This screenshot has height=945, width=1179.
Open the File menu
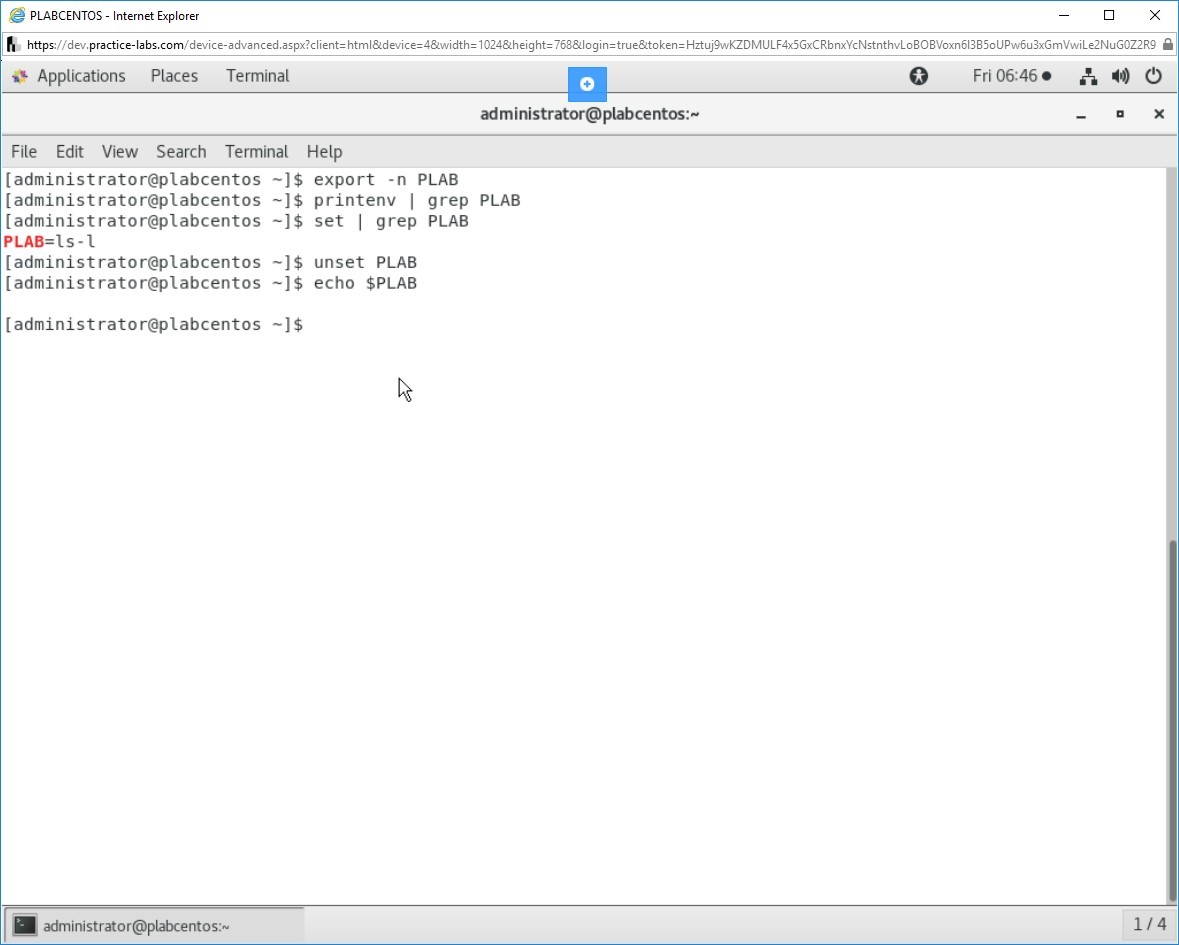click(24, 151)
